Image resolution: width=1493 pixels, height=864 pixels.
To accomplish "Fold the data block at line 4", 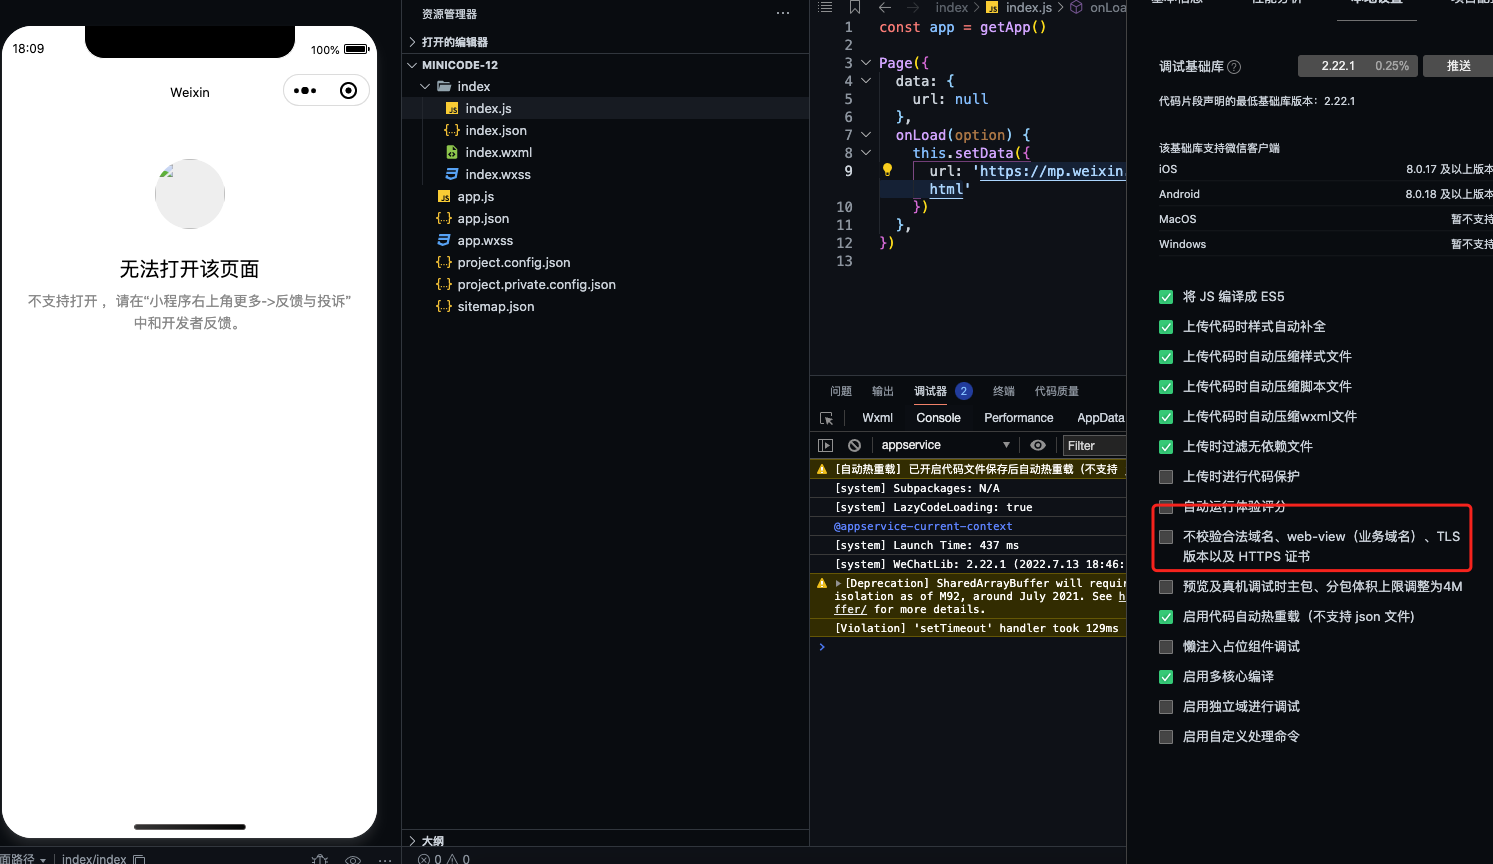I will (x=866, y=81).
